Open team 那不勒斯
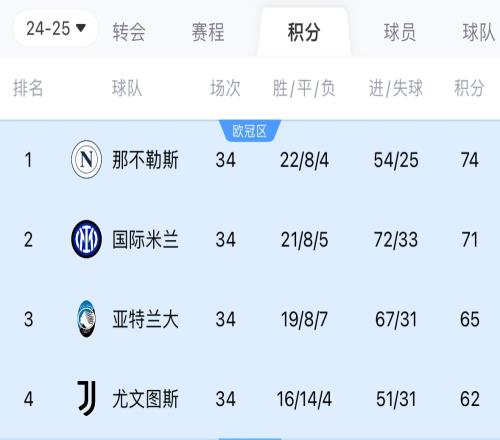The width and height of the screenshot is (500, 440). point(145,160)
